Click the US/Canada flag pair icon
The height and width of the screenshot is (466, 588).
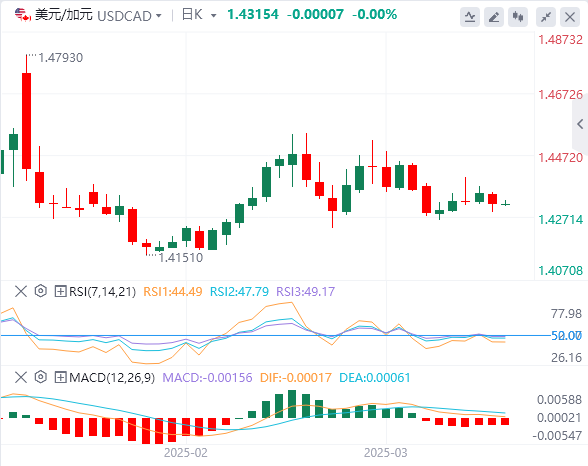coord(22,15)
